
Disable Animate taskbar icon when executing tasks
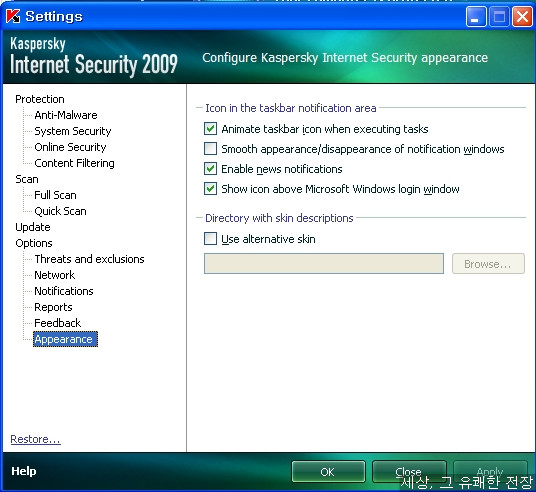click(210, 129)
